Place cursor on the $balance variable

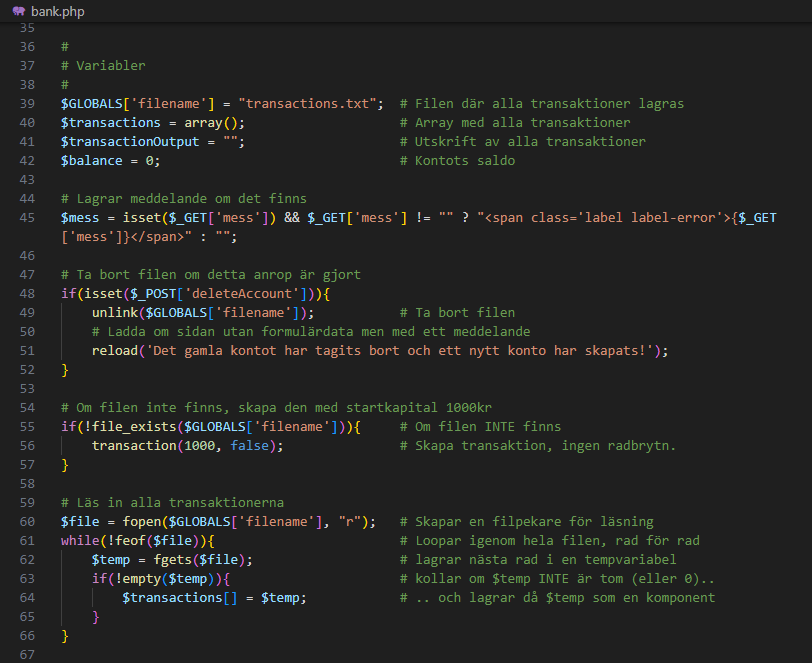(x=92, y=161)
